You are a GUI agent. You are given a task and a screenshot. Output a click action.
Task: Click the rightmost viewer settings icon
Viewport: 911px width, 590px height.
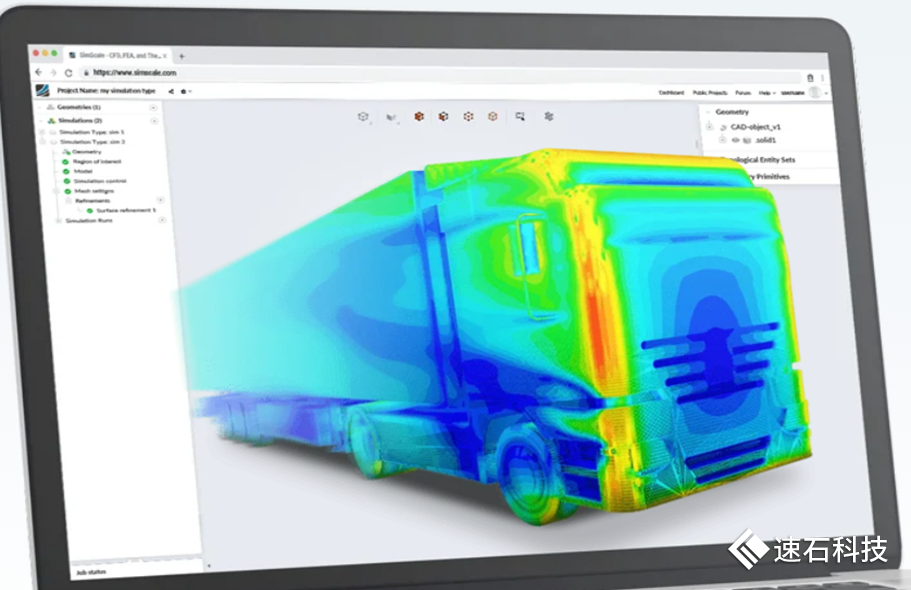[x=549, y=117]
